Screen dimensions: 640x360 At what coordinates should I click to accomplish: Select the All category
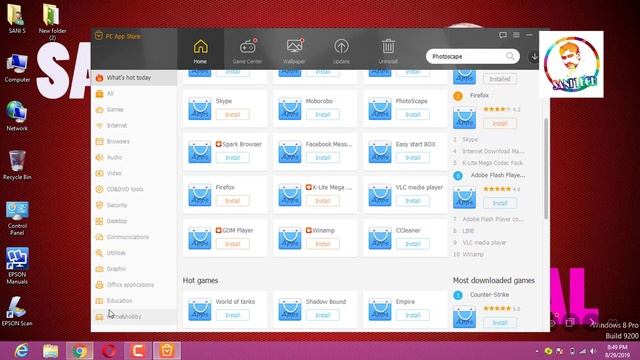click(134, 93)
